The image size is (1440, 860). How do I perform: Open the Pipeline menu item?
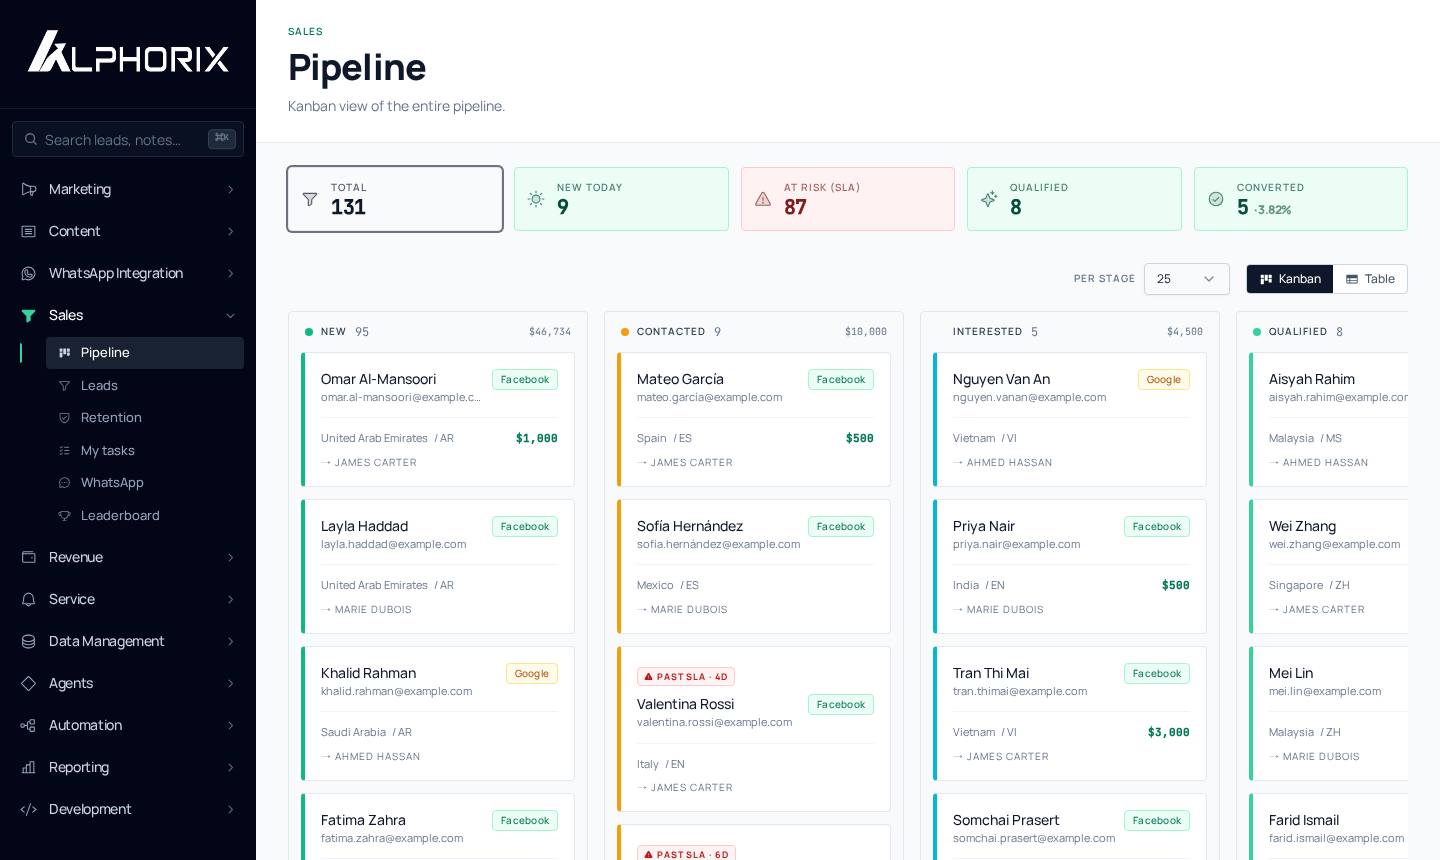click(x=145, y=353)
